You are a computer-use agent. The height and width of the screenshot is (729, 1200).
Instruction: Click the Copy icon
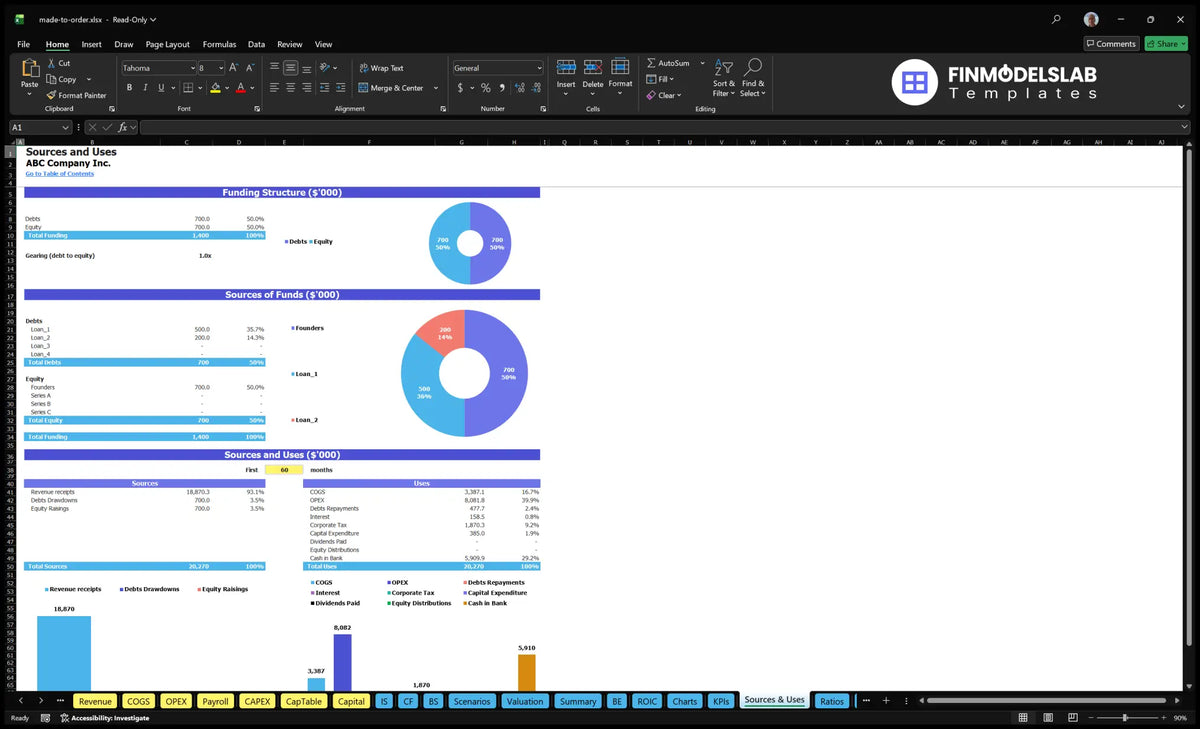pyautogui.click(x=51, y=79)
